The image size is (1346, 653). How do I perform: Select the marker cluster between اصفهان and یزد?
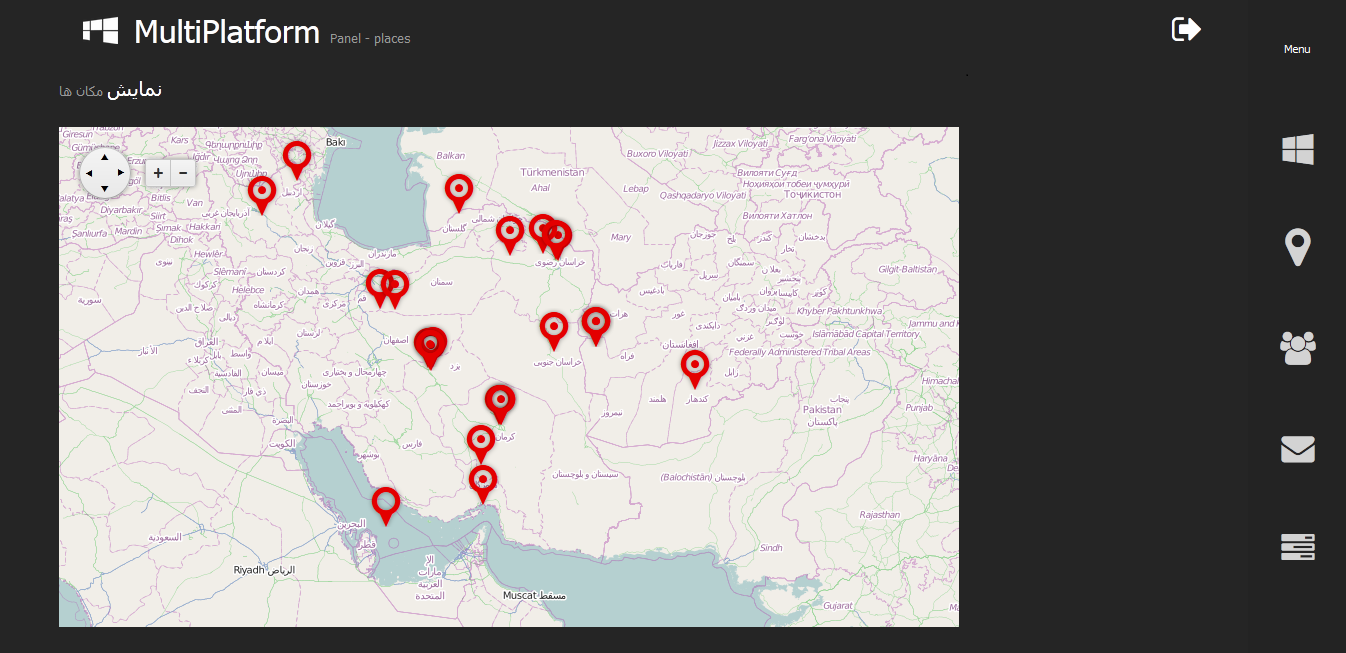coord(430,346)
